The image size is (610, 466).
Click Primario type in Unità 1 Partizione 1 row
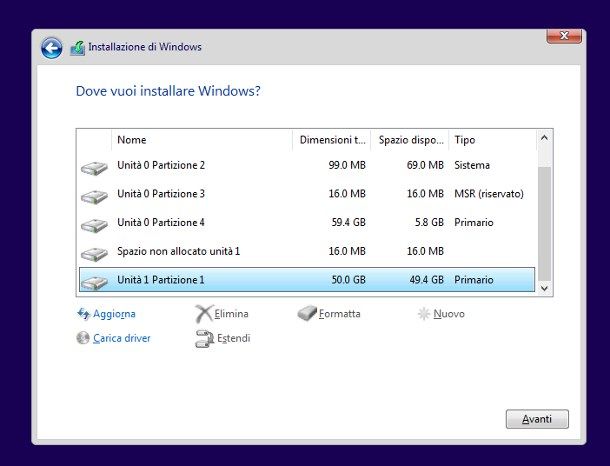tap(474, 280)
